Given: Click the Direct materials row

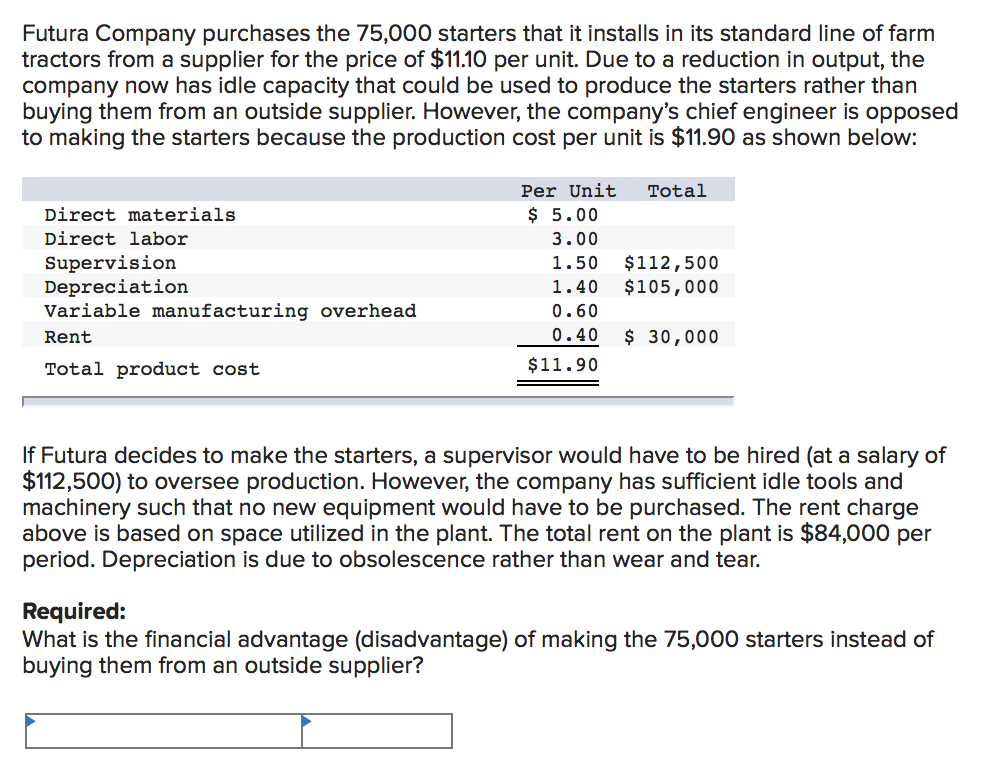Looking at the screenshot, I should (x=139, y=214).
